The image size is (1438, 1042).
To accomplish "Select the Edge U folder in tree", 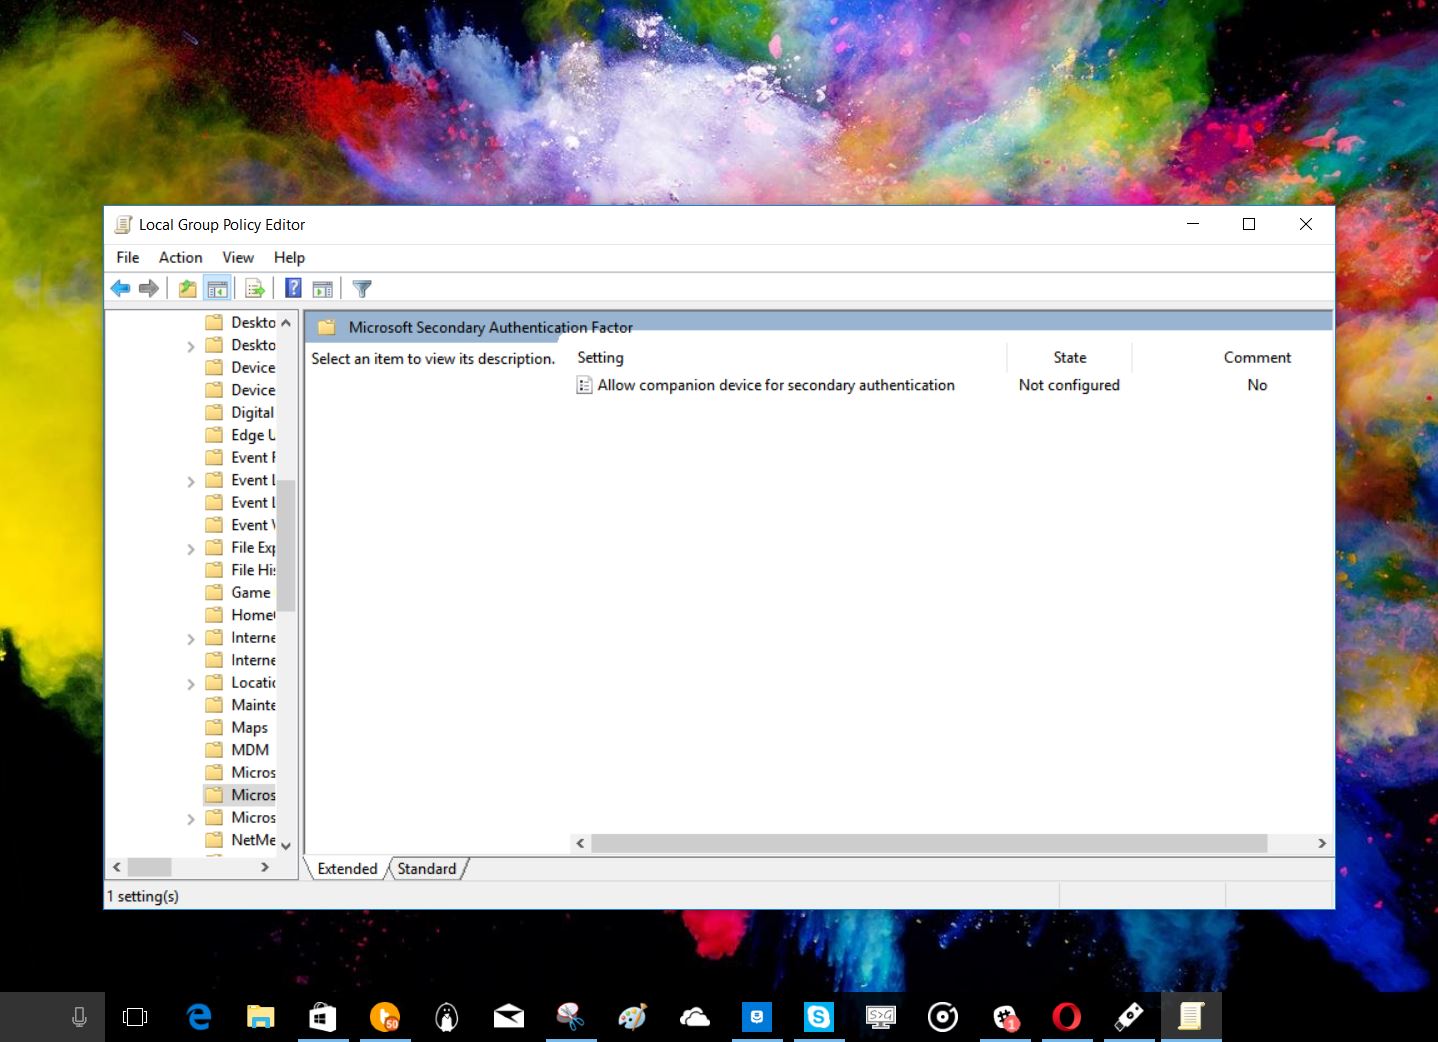I will [x=240, y=435].
